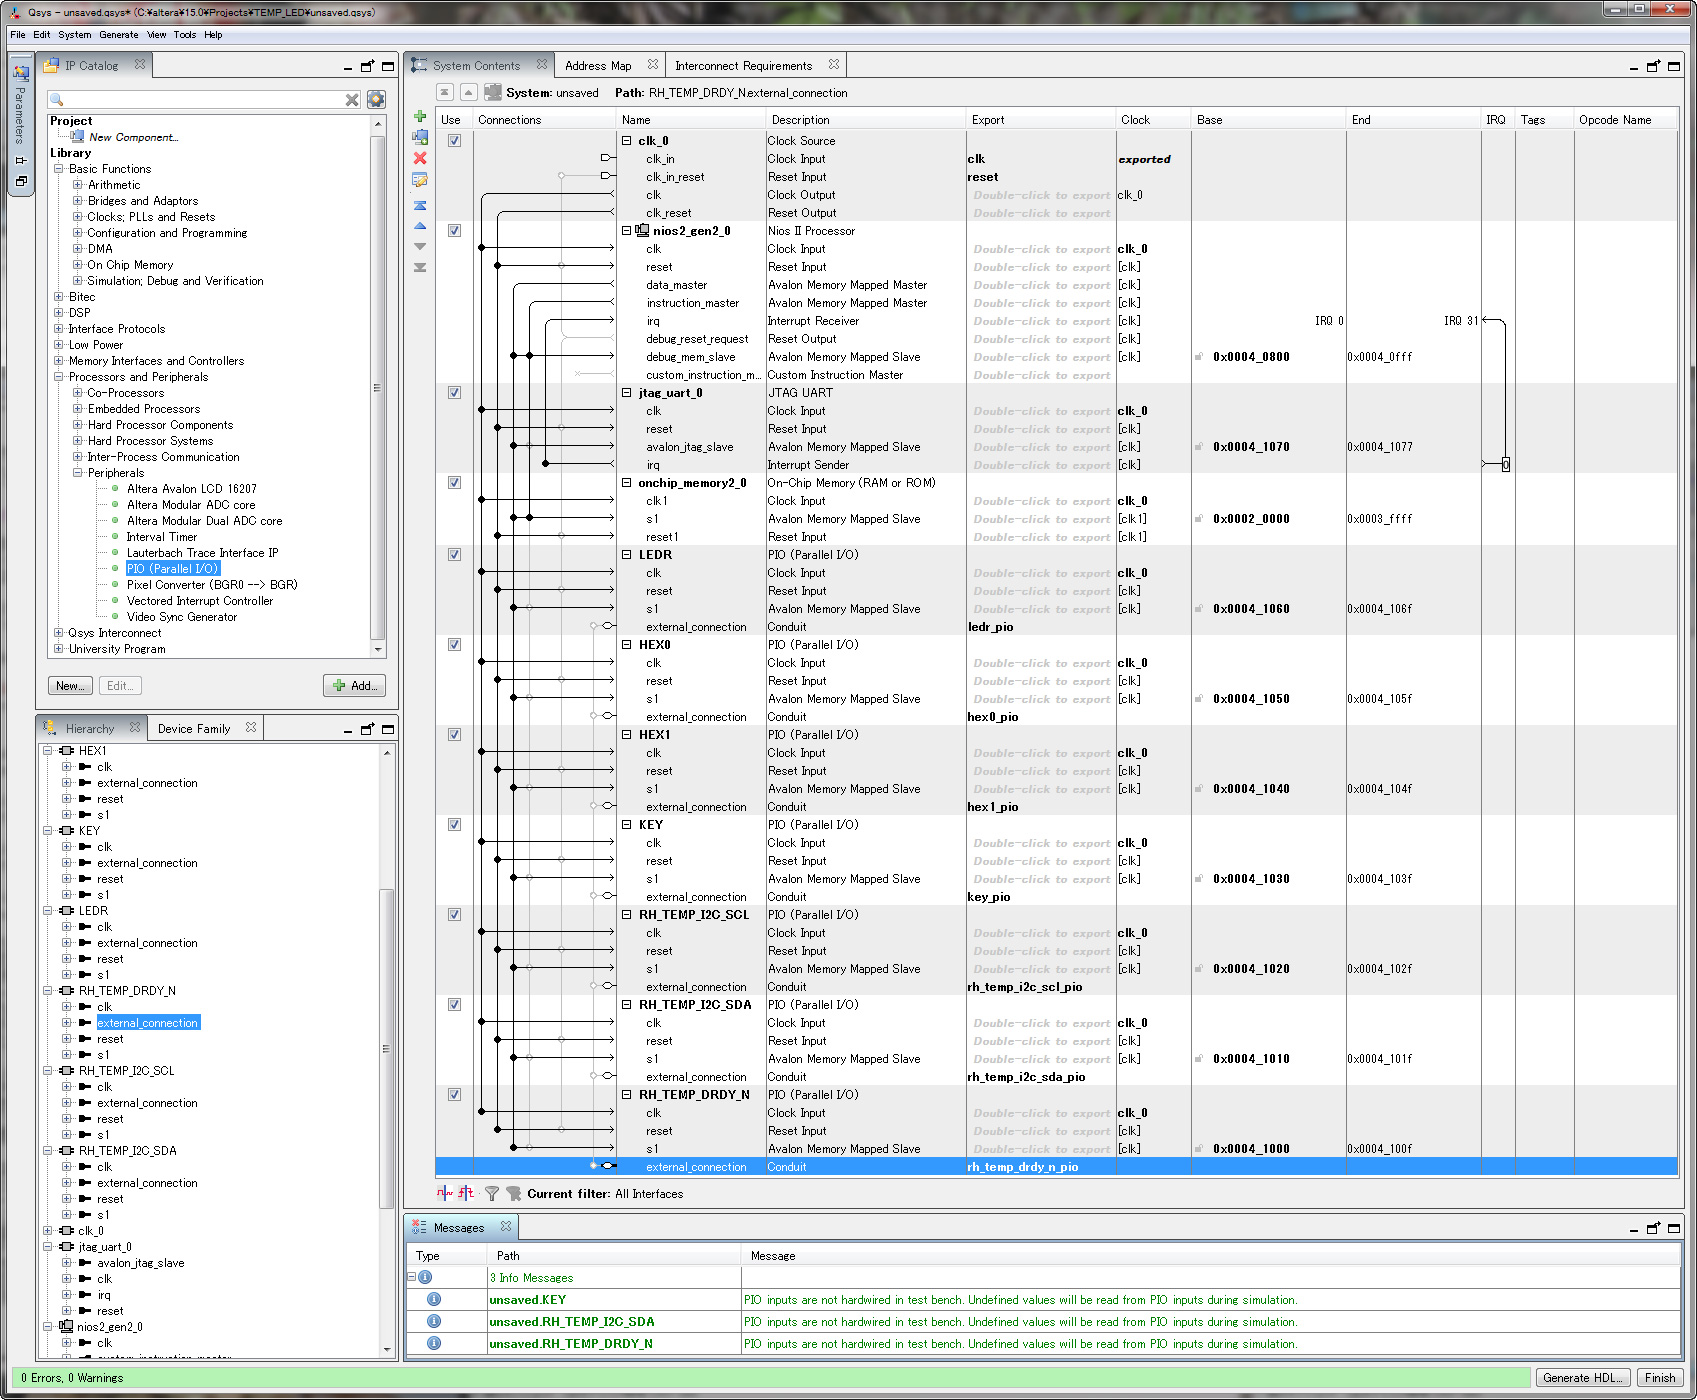Click the move down gray arrow icon
The width and height of the screenshot is (1697, 1400).
420,246
